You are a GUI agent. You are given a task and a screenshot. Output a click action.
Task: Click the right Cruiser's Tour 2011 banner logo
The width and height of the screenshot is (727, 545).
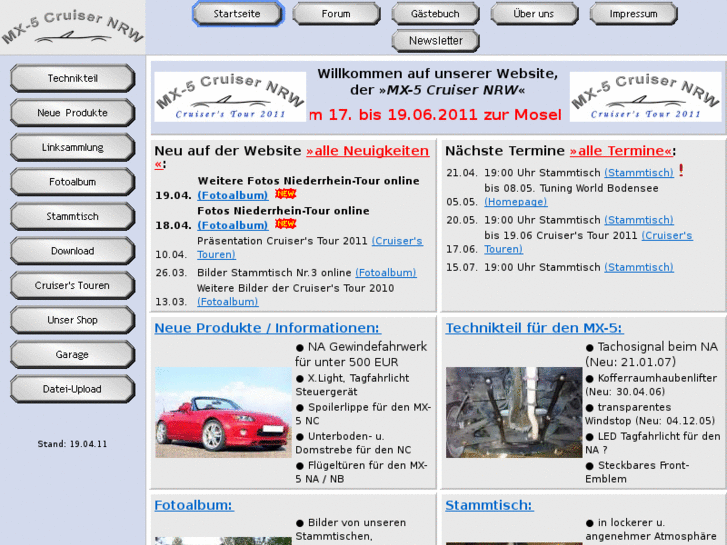[x=645, y=96]
